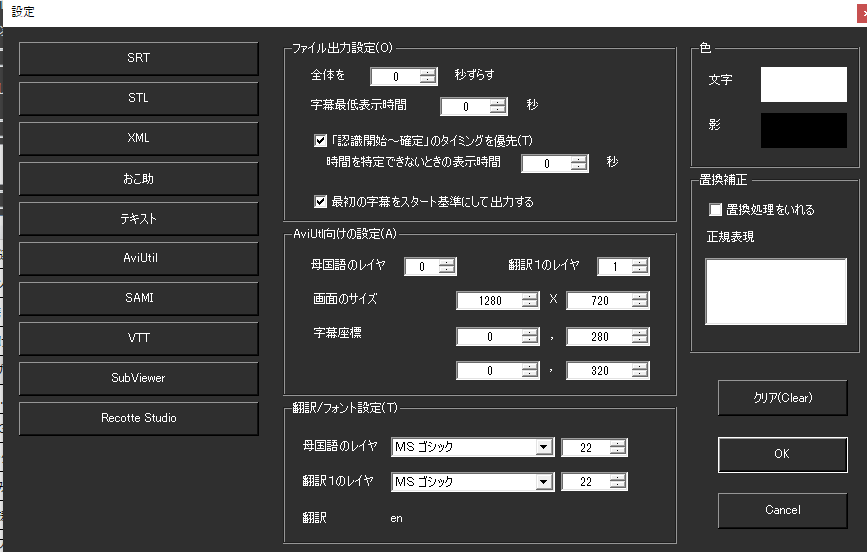867x552 pixels.
Task: Expand the 翻訳1のレイヤ font dropdown
Action: coord(544,482)
